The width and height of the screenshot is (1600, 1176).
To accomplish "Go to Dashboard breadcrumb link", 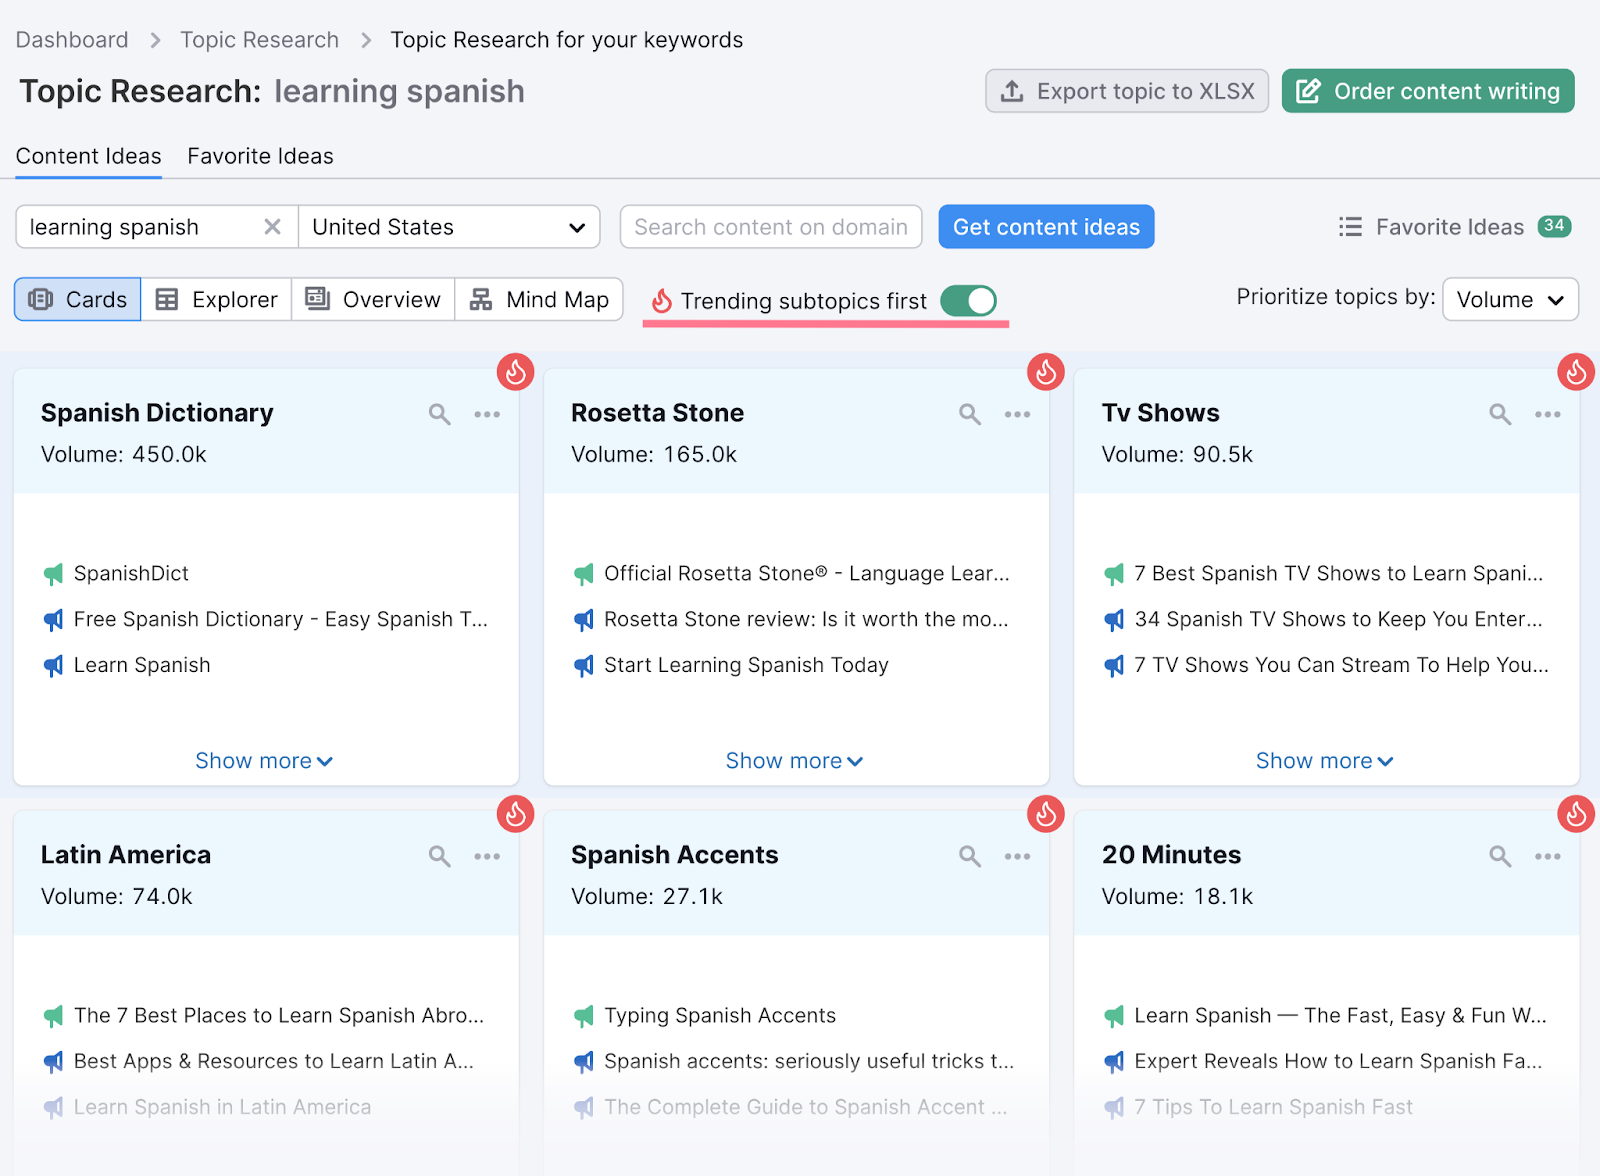I will click(72, 40).
